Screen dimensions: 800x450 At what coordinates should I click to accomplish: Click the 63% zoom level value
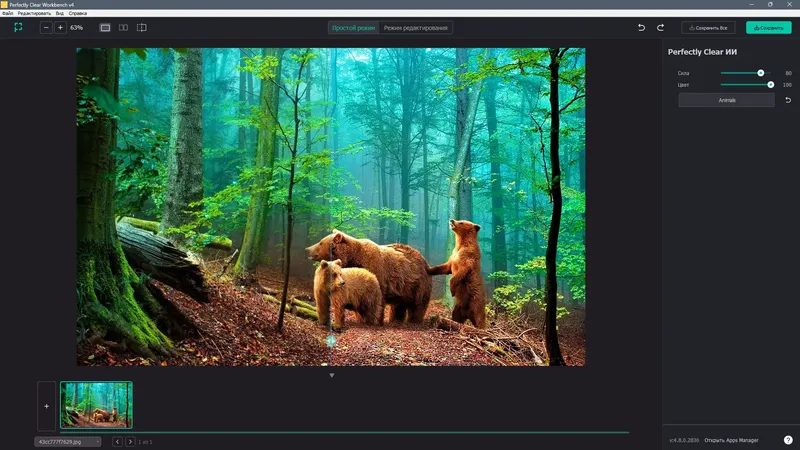pos(77,28)
